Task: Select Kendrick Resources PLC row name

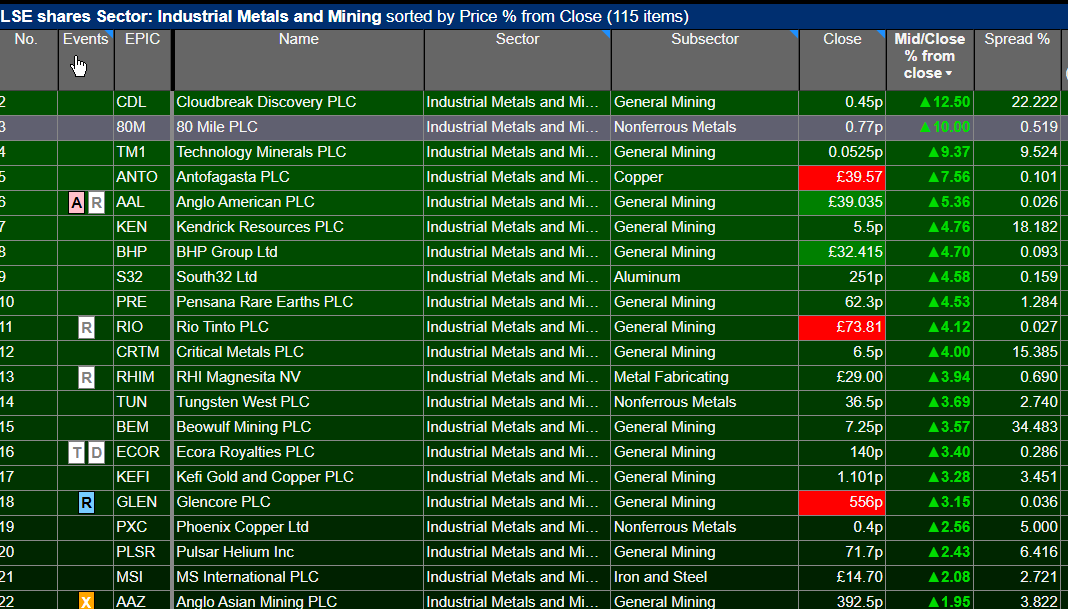Action: click(260, 227)
